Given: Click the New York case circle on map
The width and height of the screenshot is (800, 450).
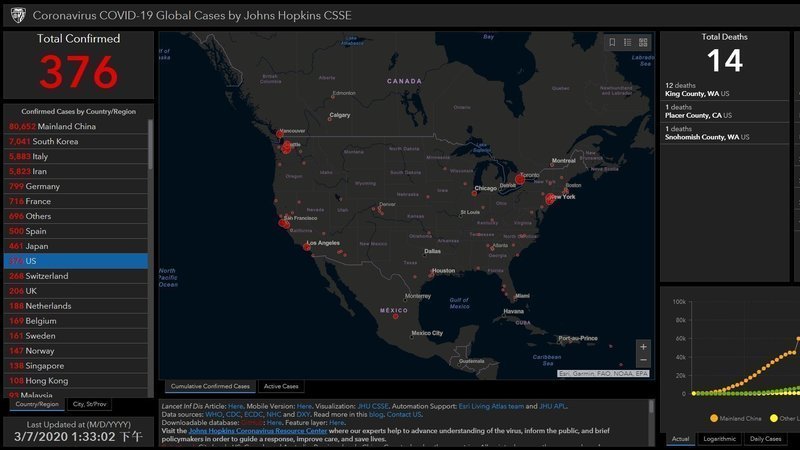Looking at the screenshot, I should click(550, 199).
